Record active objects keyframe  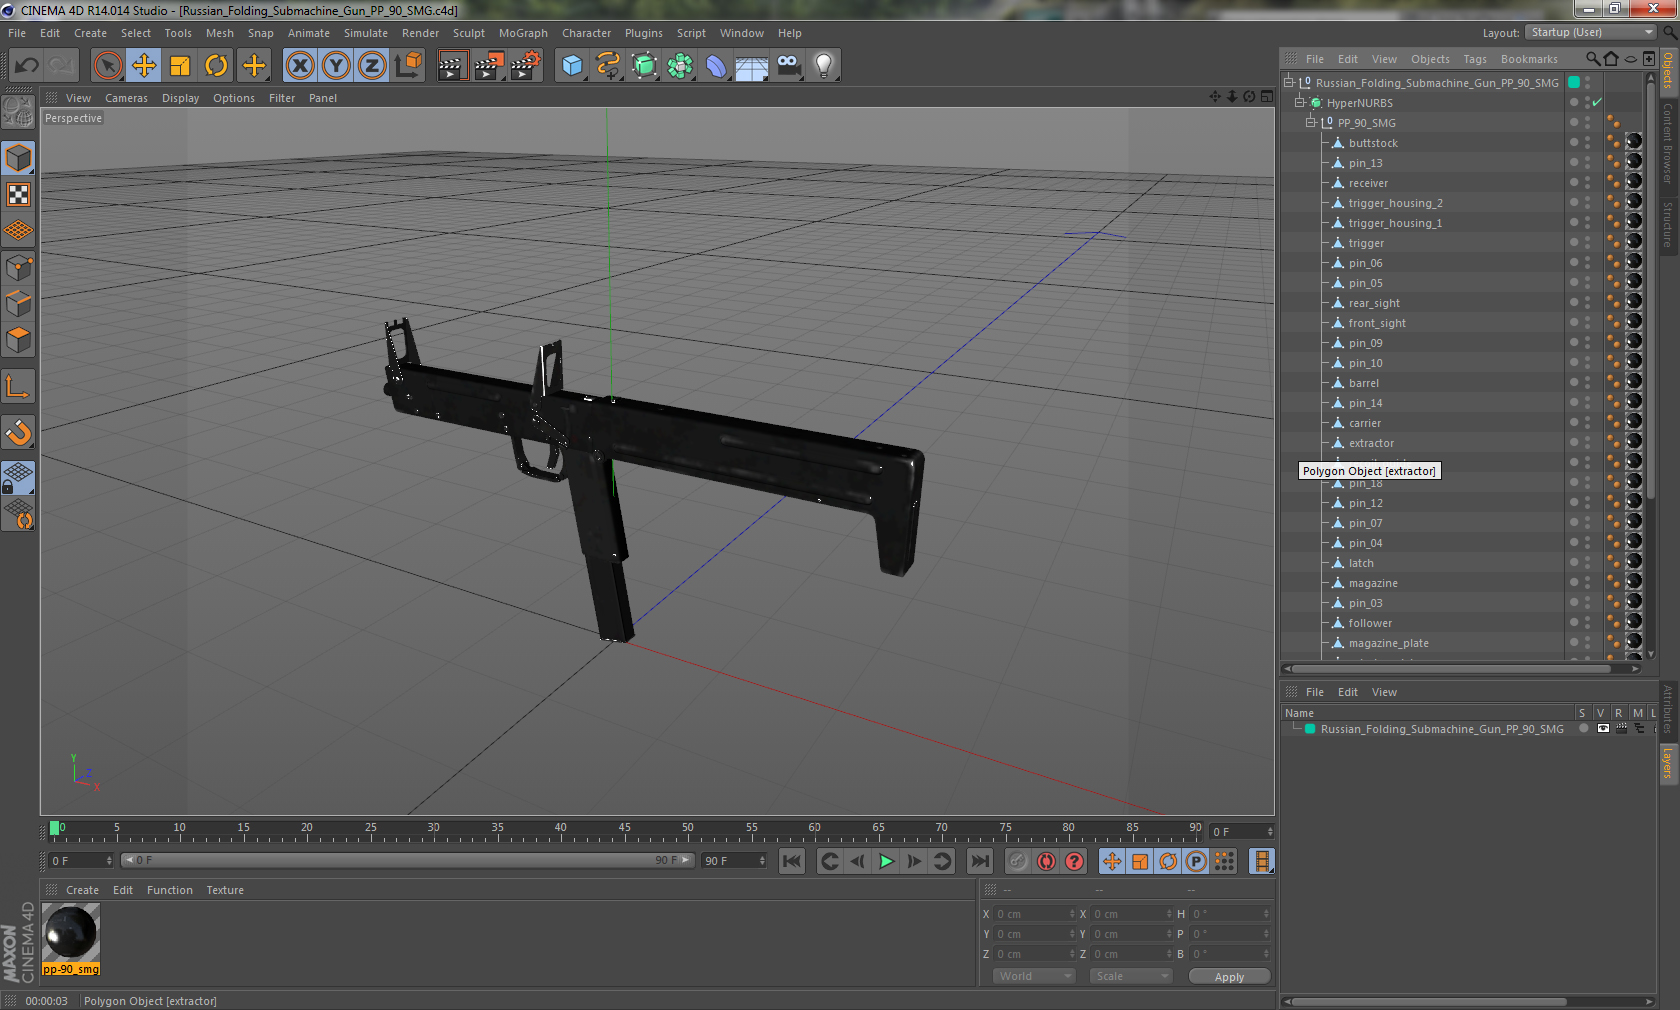(x=1018, y=861)
